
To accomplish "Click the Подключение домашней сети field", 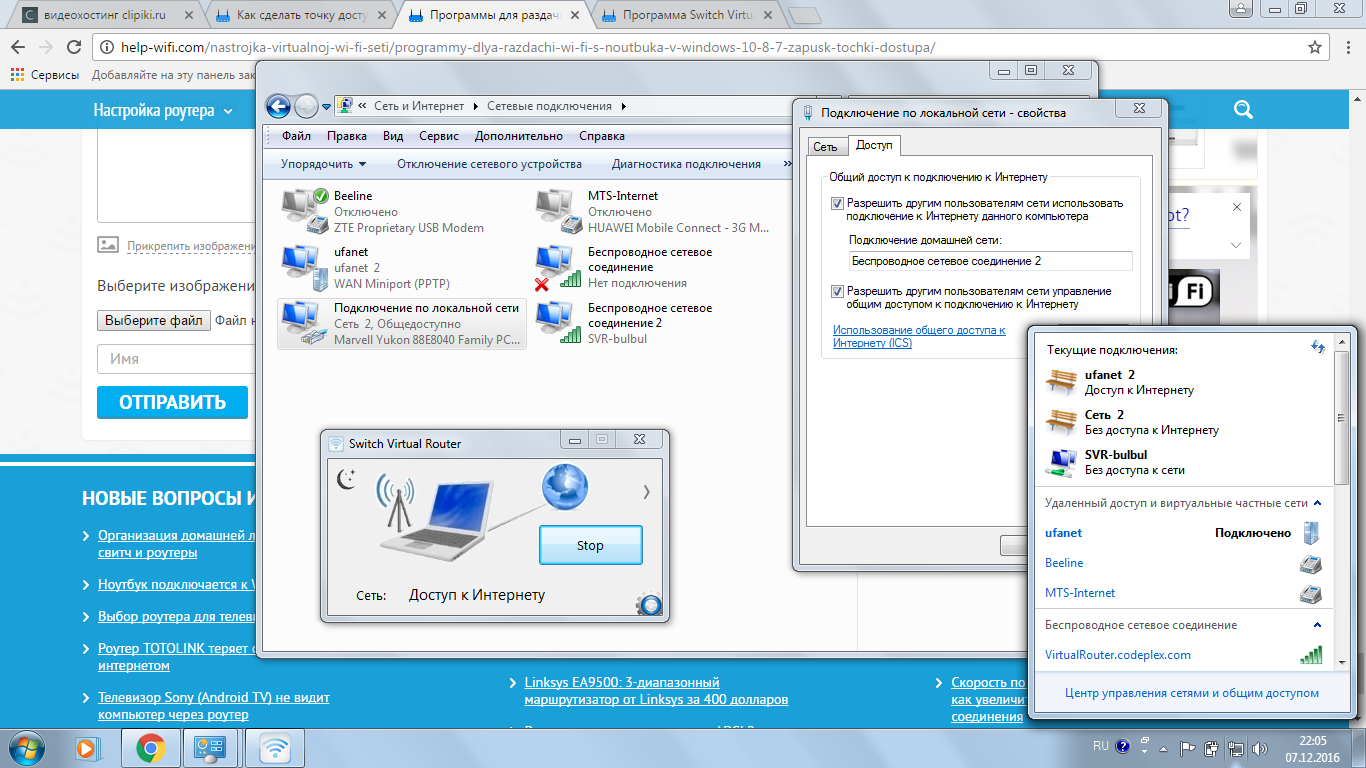I will tap(990, 261).
